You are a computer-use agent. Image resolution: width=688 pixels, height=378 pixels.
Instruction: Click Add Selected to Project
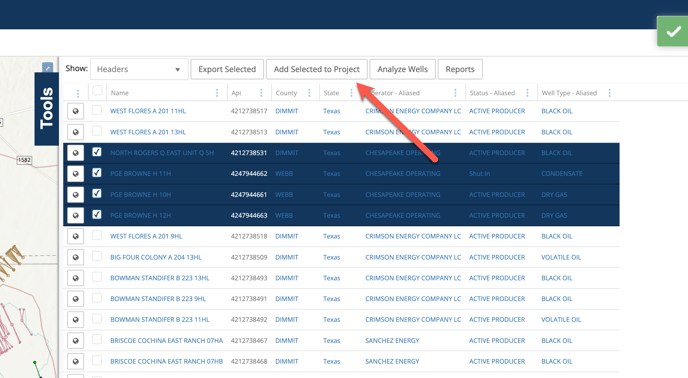[316, 69]
